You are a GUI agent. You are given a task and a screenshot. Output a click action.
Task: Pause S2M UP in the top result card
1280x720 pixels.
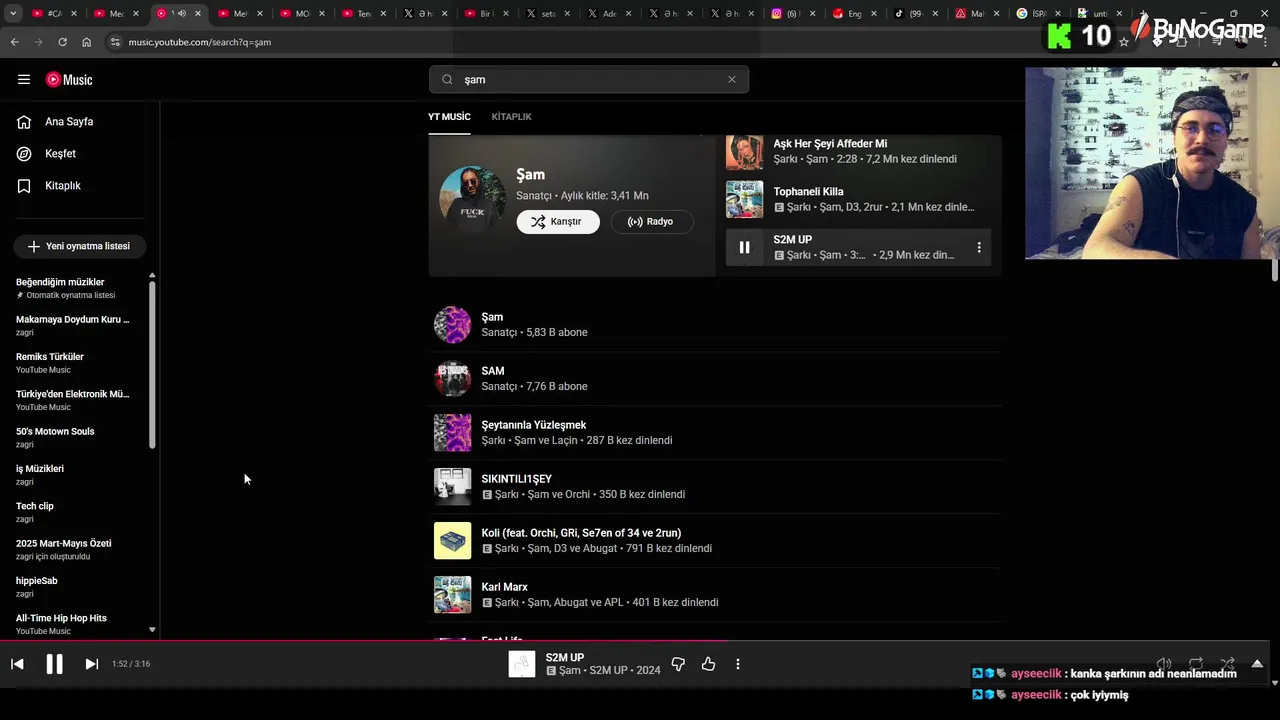click(x=744, y=247)
